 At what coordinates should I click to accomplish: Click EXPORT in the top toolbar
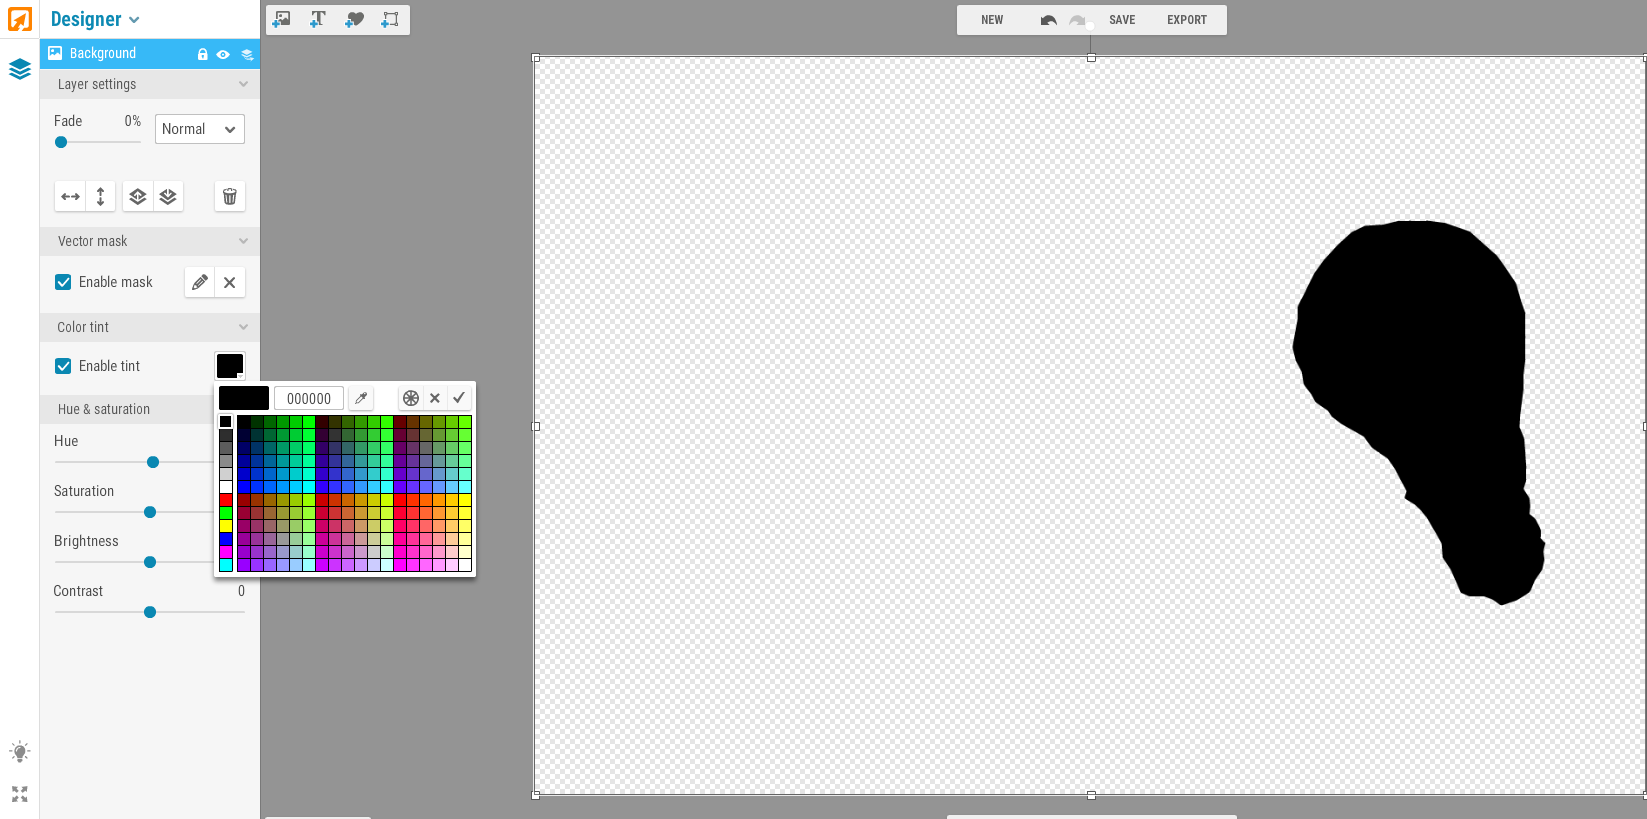tap(1186, 20)
